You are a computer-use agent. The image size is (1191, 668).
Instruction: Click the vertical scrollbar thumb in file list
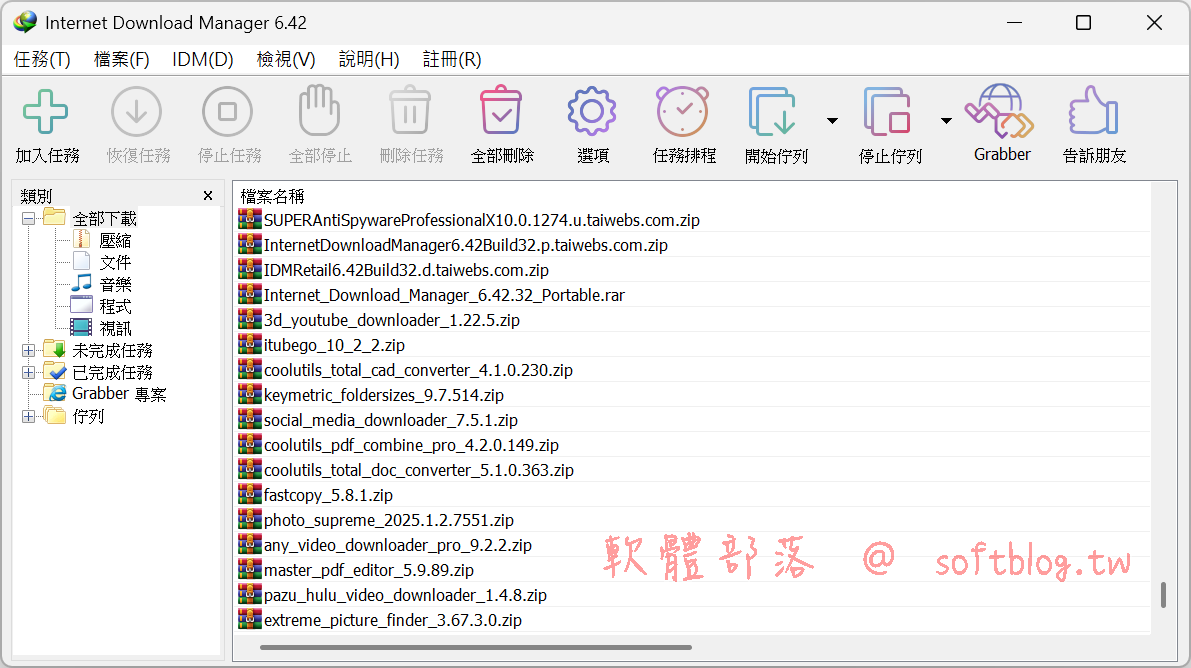coord(1163,595)
